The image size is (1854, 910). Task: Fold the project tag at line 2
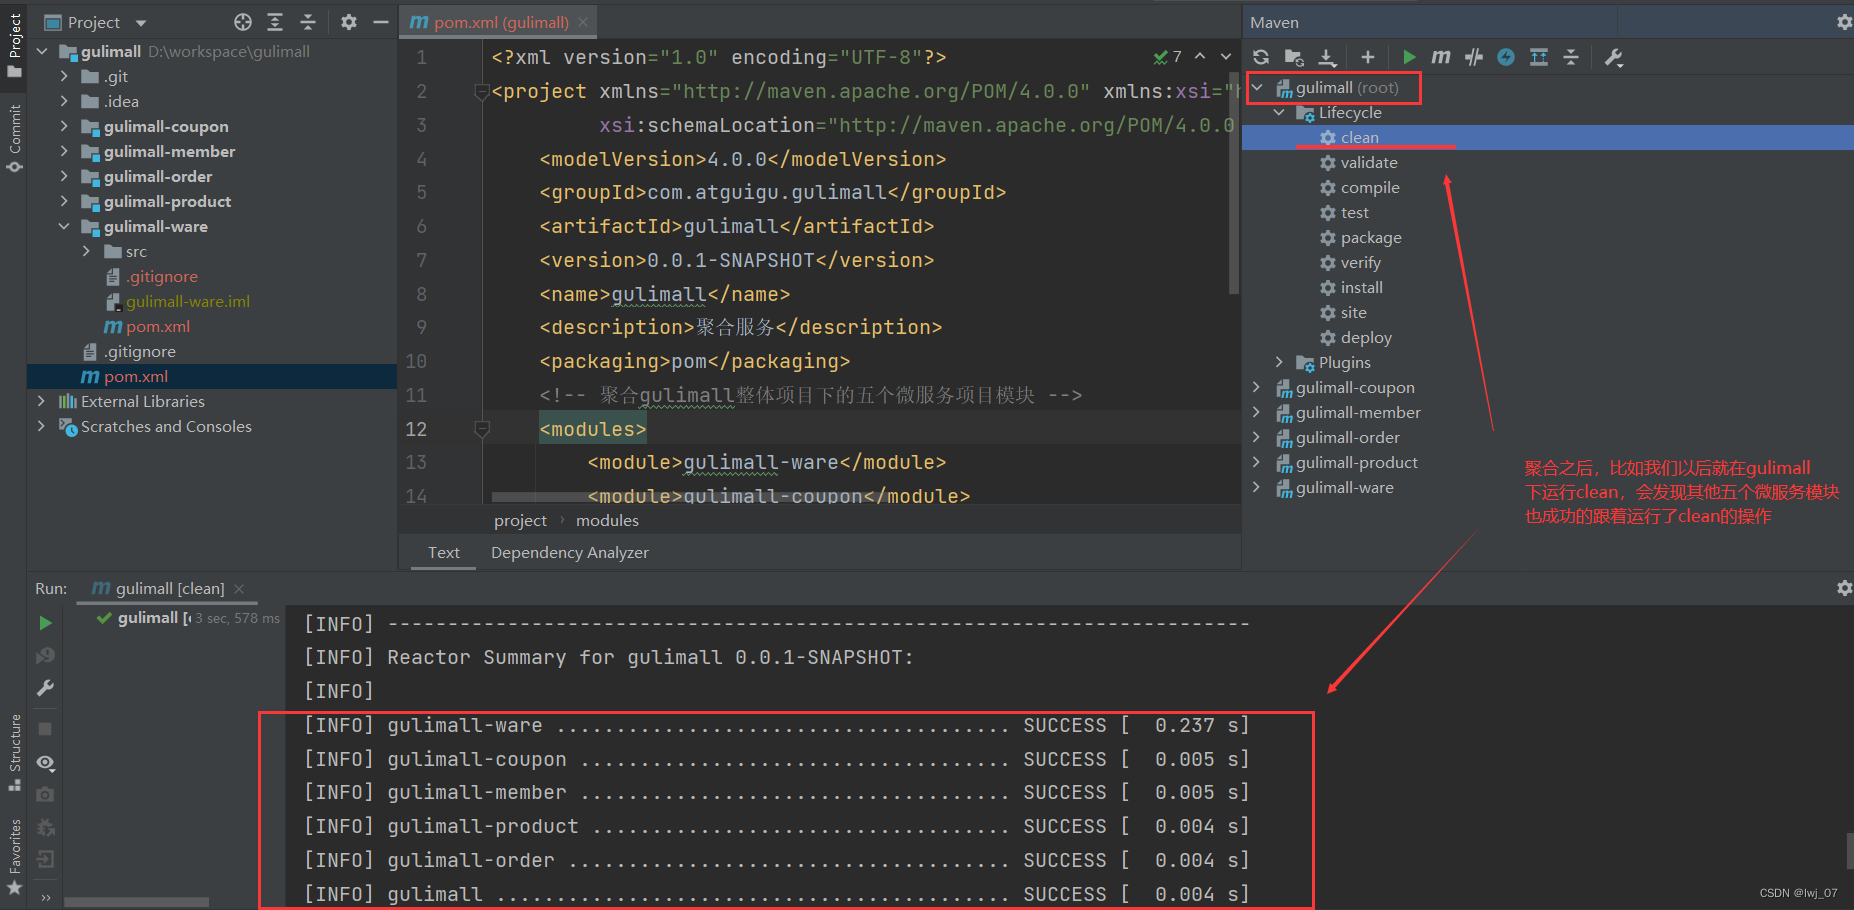click(x=481, y=91)
